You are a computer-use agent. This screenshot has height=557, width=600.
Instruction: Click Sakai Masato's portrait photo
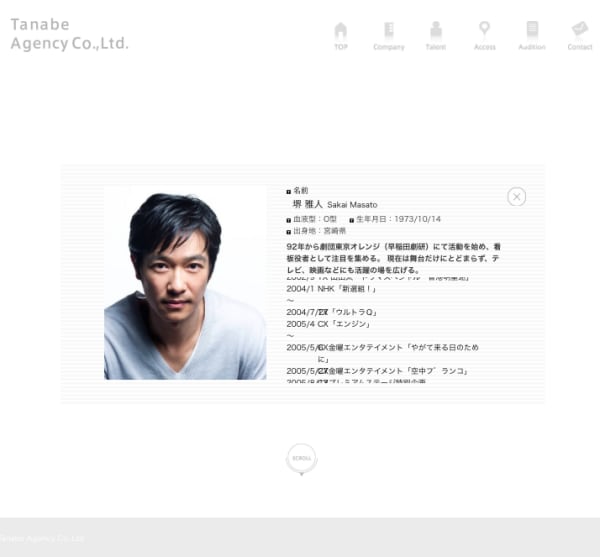pos(185,282)
